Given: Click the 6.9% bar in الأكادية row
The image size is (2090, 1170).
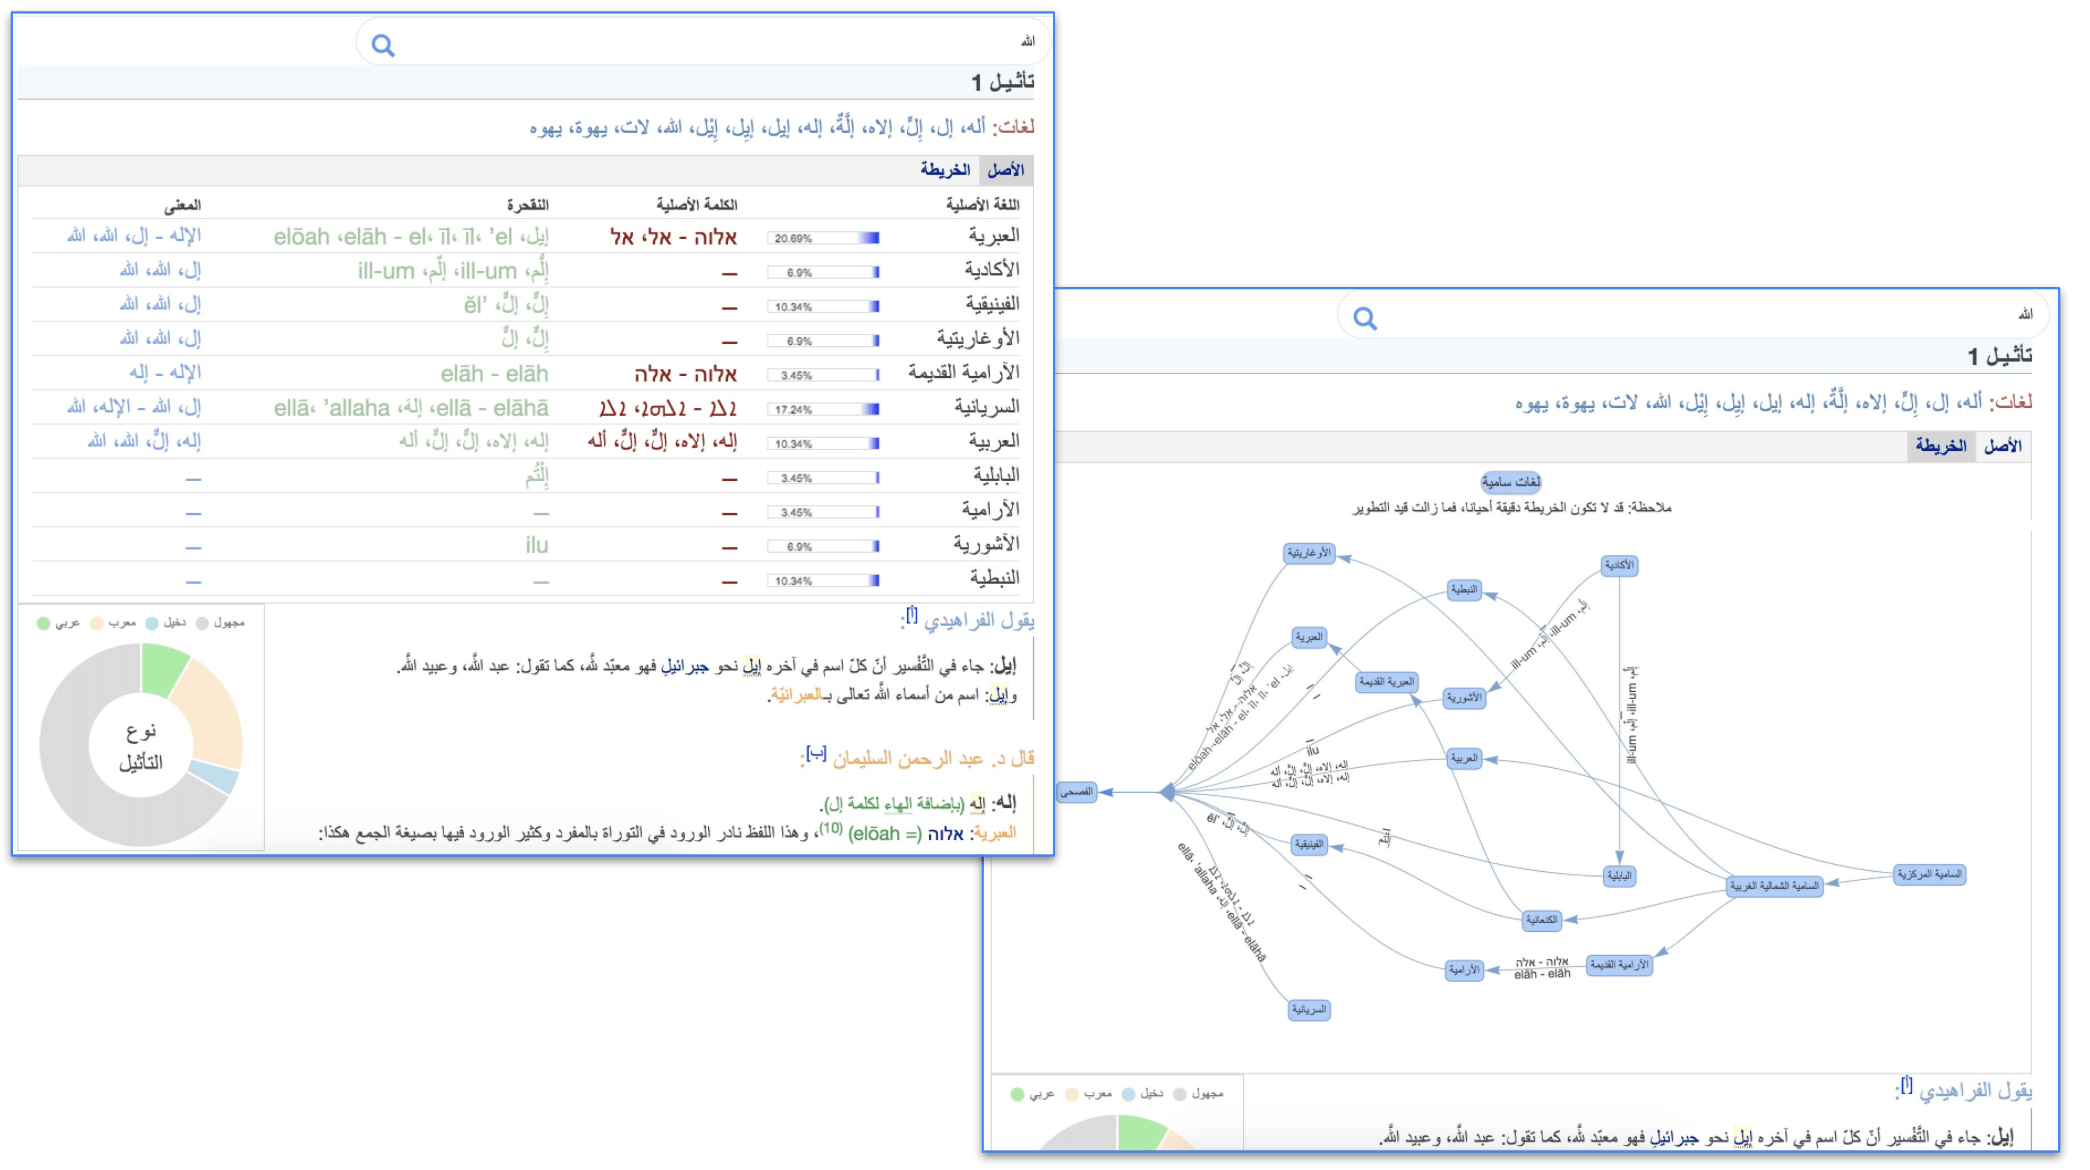Looking at the screenshot, I should tap(824, 272).
